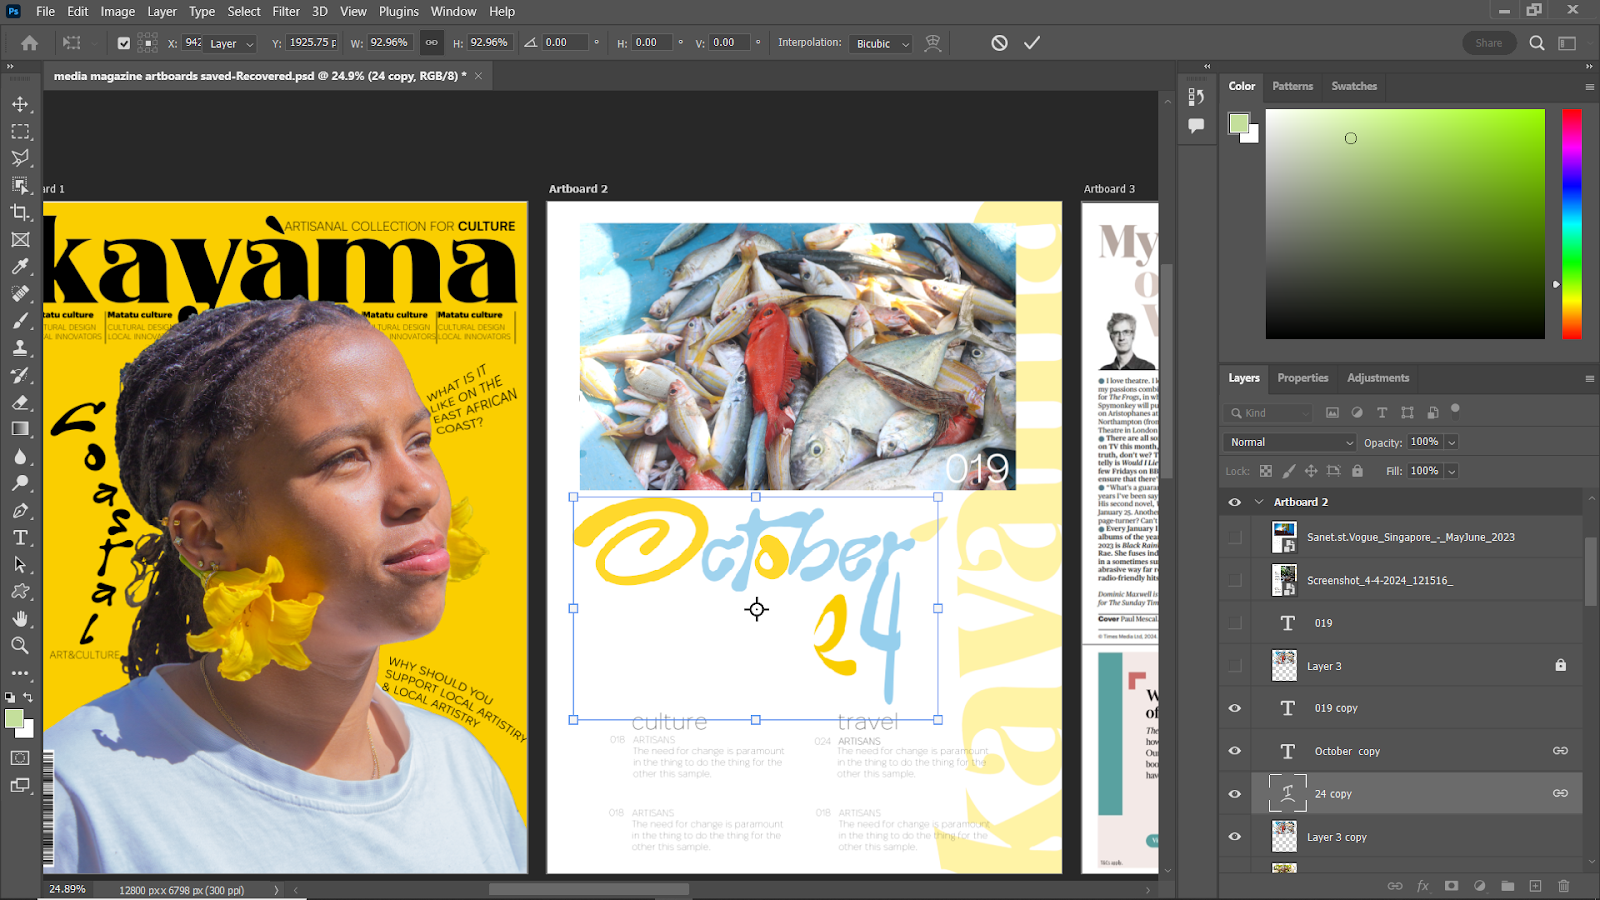Pick a hue on the vertical hue slider
1600x900 pixels.
(1572, 224)
